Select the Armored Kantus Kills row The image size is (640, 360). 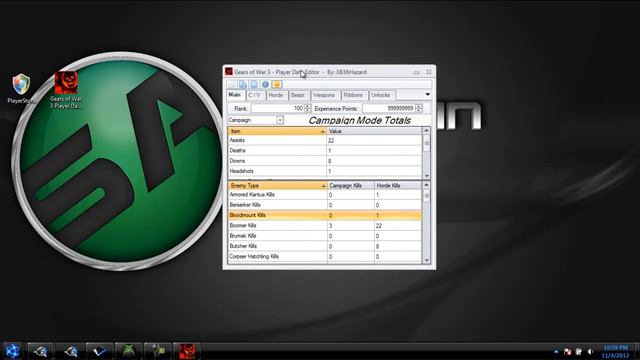tap(325, 195)
